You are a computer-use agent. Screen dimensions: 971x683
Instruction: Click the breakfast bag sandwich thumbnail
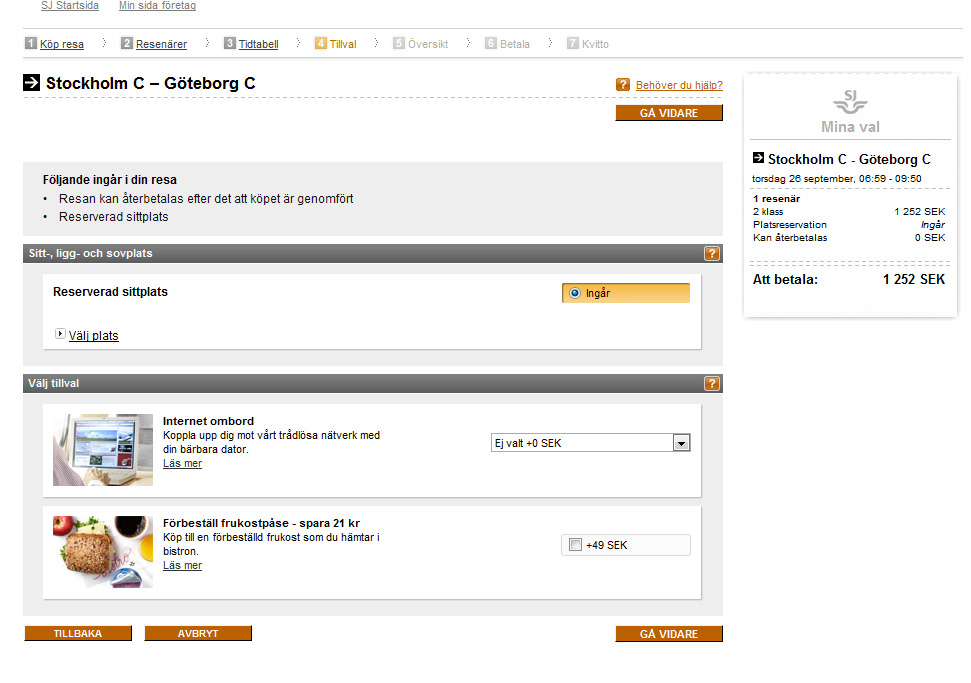103,552
